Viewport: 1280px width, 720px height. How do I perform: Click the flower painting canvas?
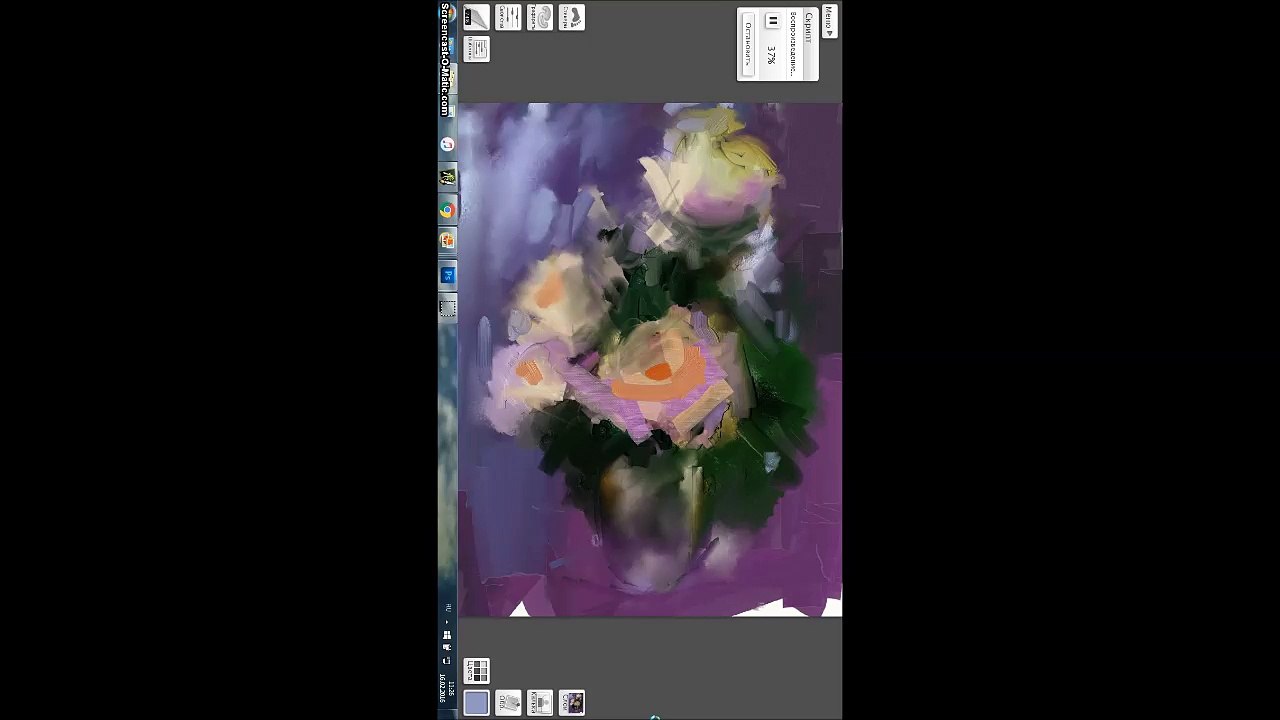pyautogui.click(x=650, y=360)
